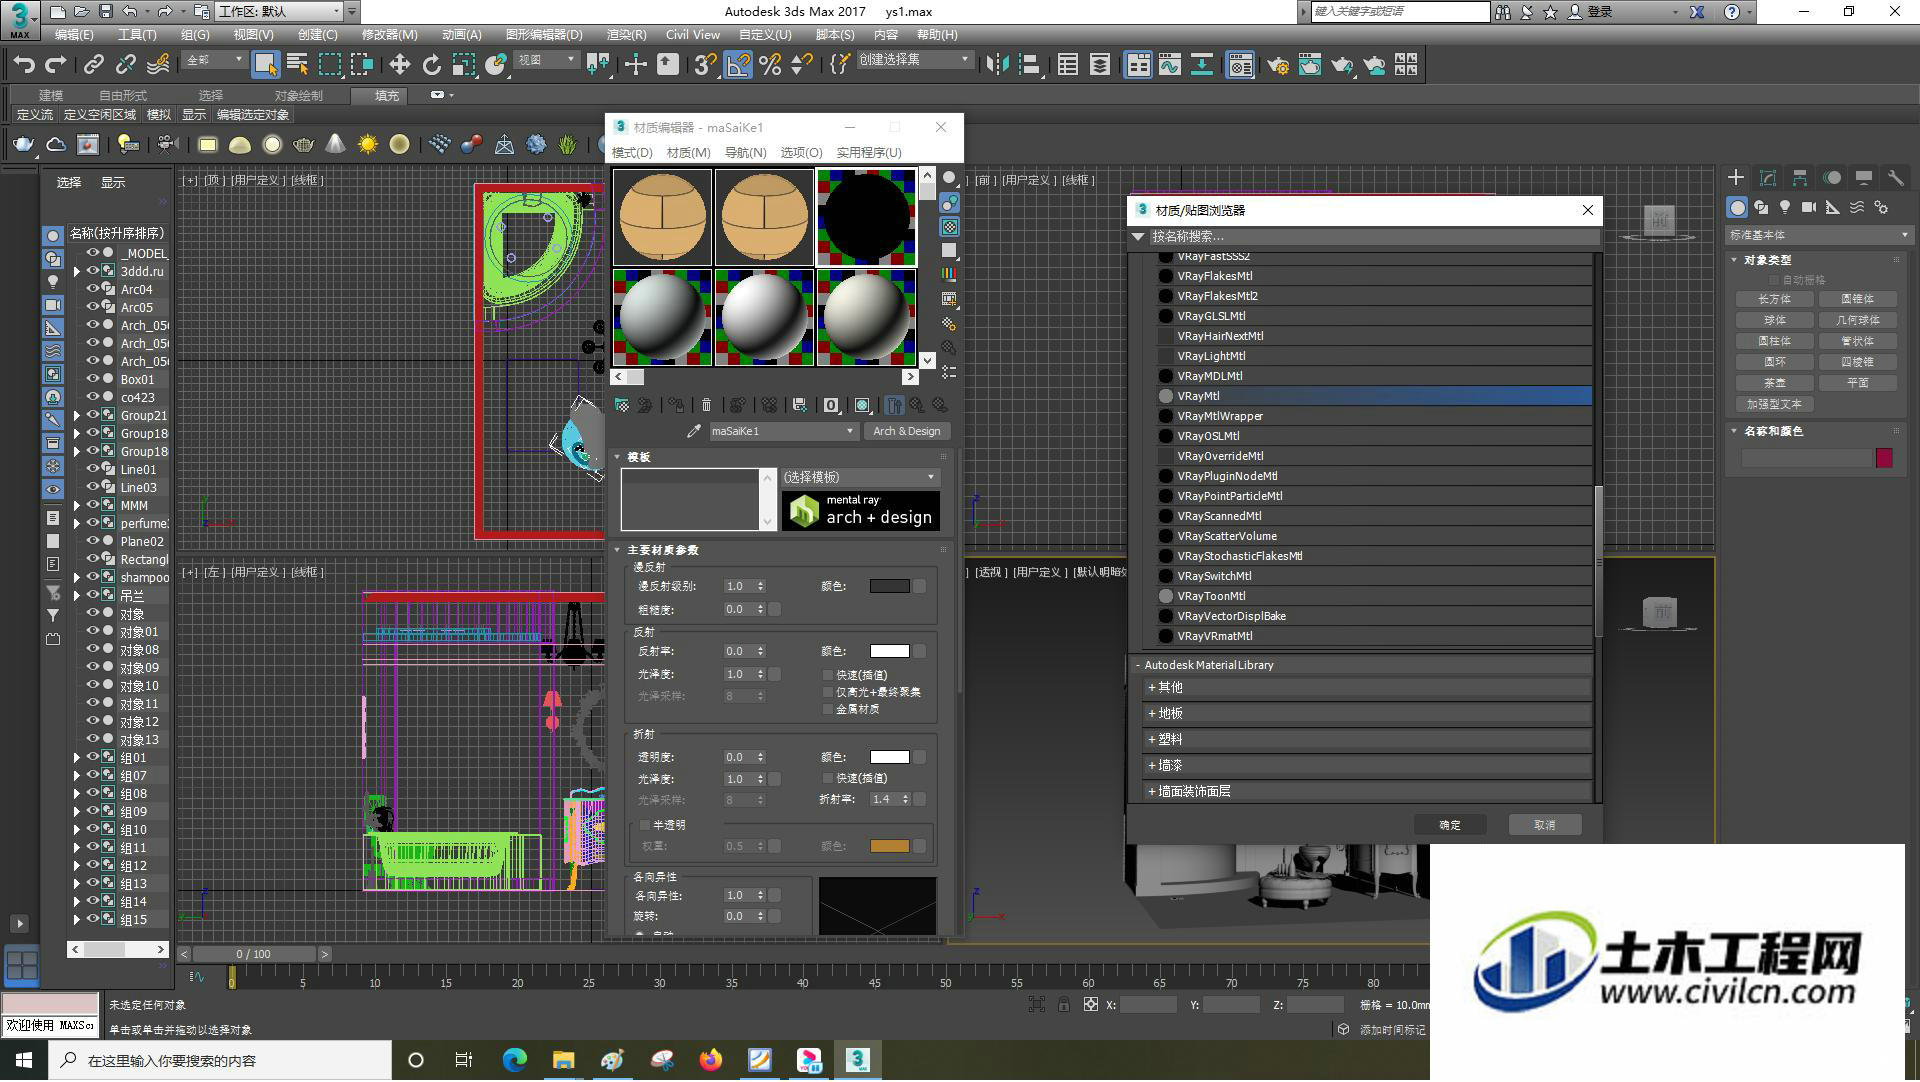Click the 漫反射 dark color swatch
1920x1082 pixels.
889,586
